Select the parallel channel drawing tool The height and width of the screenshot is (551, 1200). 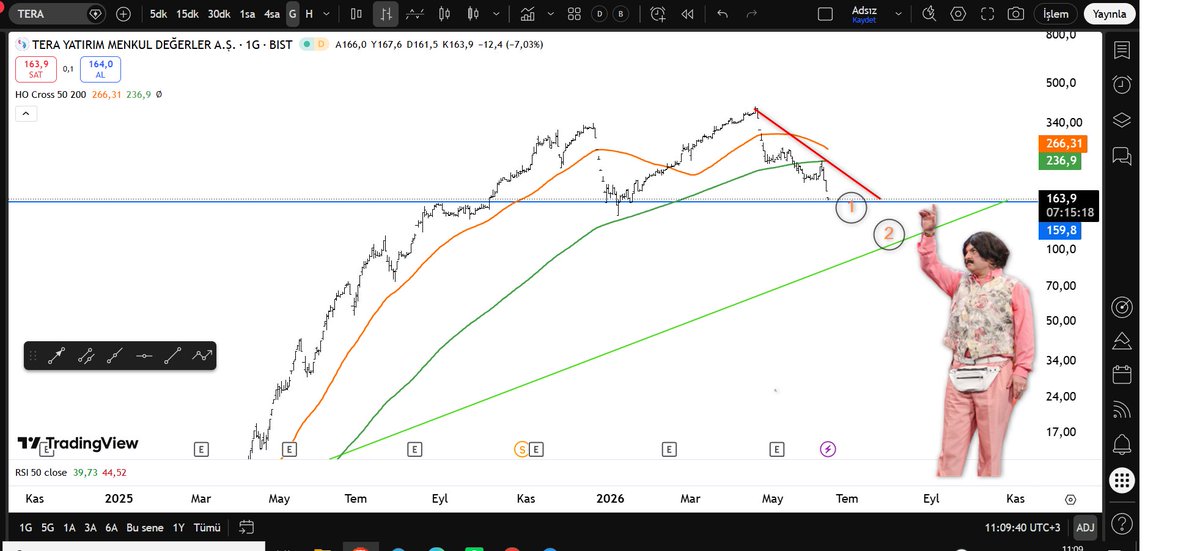coord(86,355)
